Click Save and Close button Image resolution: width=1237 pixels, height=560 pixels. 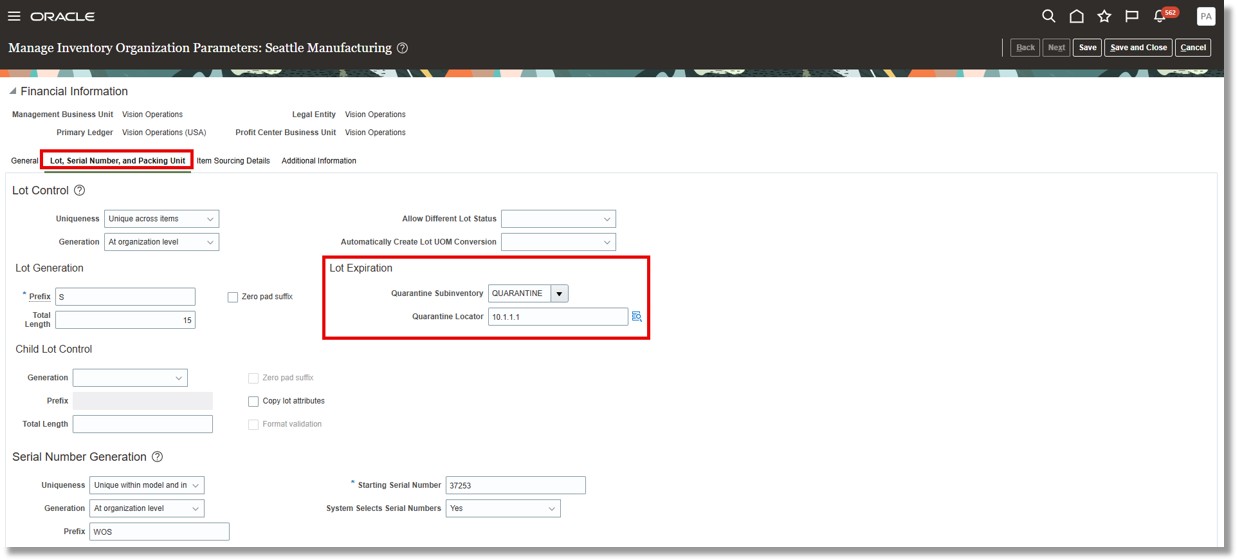point(1138,47)
